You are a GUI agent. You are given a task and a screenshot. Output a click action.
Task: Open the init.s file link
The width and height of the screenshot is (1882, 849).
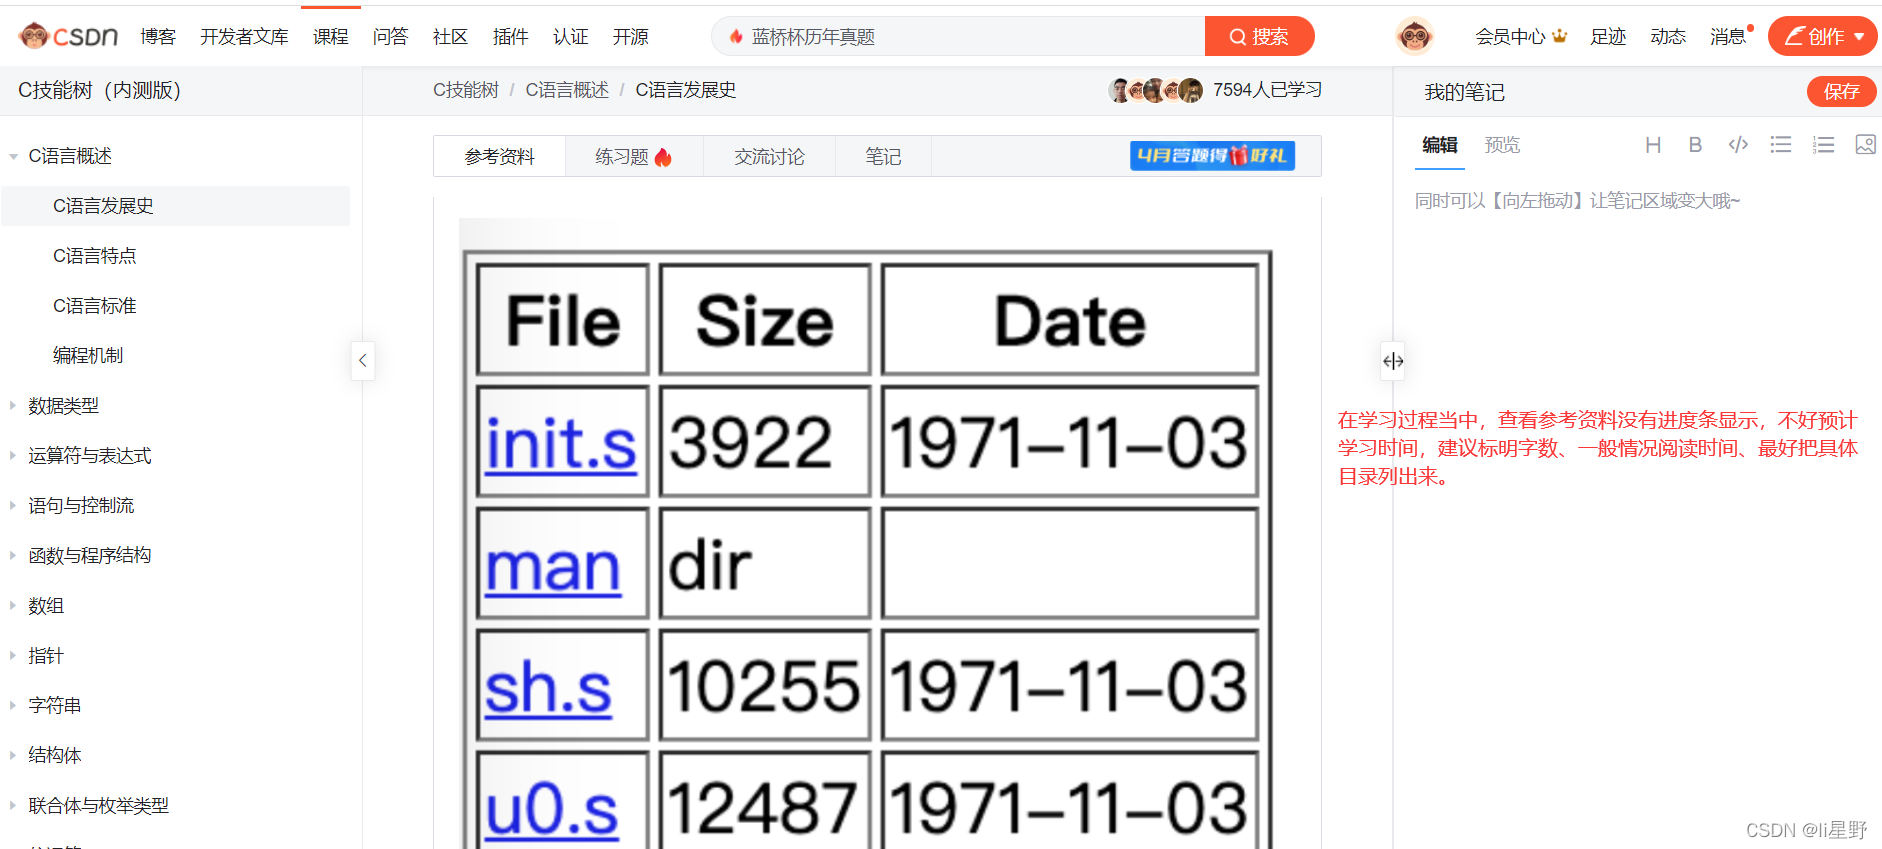point(561,444)
